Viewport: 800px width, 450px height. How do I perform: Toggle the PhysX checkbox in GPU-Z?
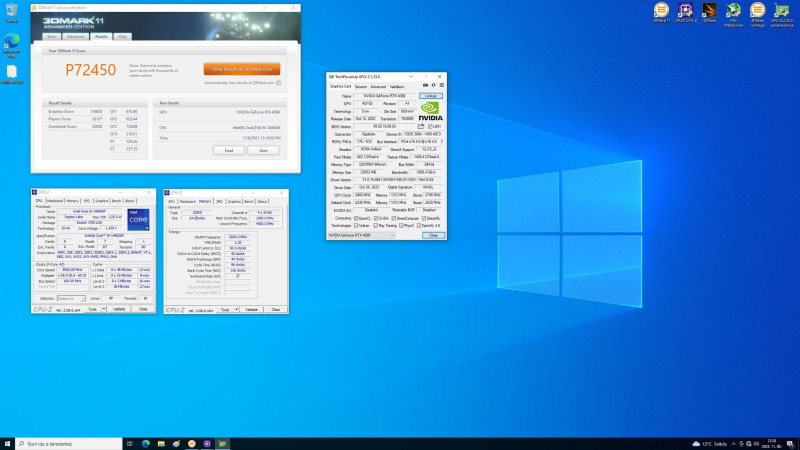pyautogui.click(x=401, y=226)
